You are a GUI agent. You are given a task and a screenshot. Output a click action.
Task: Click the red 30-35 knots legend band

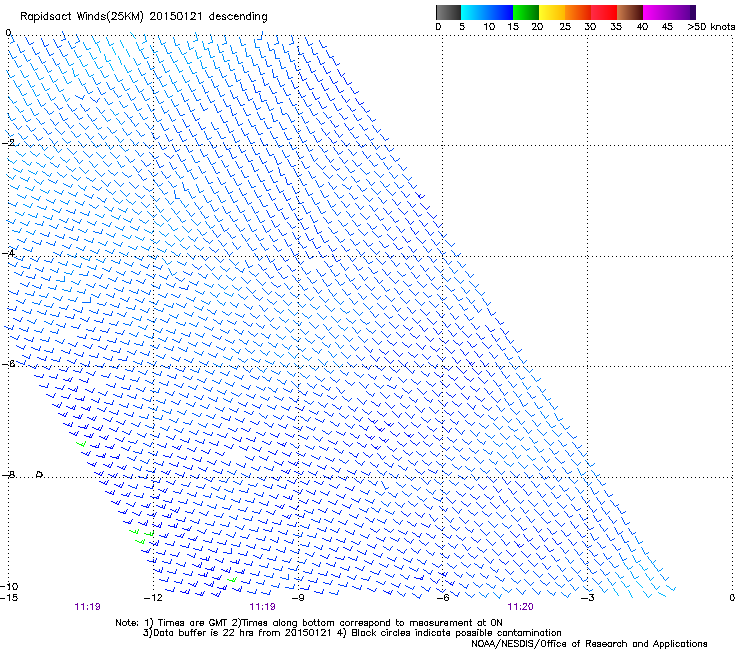point(604,12)
